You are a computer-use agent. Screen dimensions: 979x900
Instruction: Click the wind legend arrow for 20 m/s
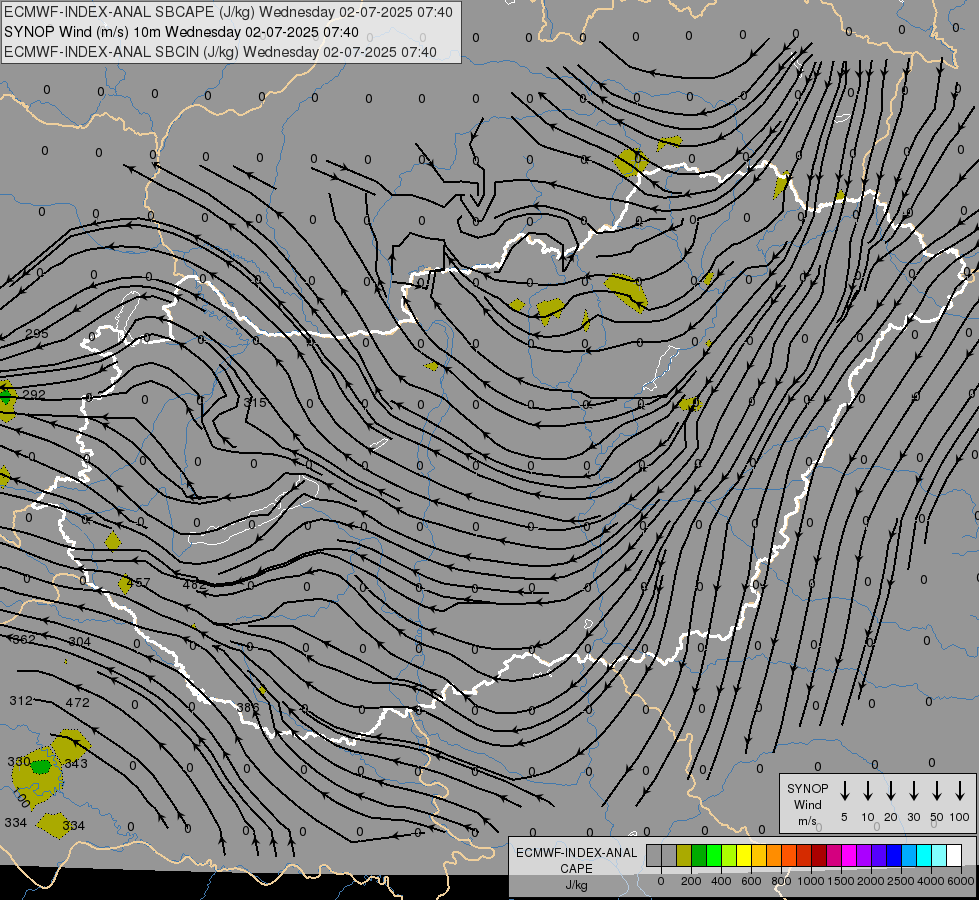tap(891, 791)
